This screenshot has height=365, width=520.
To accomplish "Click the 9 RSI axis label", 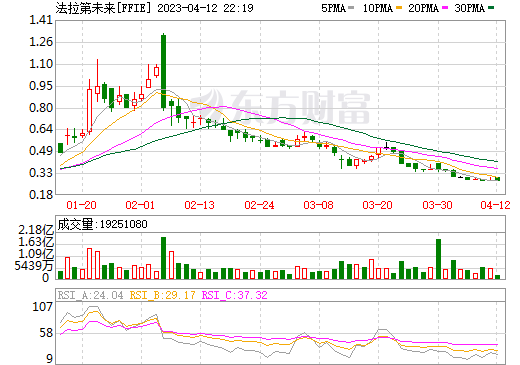I will point(50,359).
